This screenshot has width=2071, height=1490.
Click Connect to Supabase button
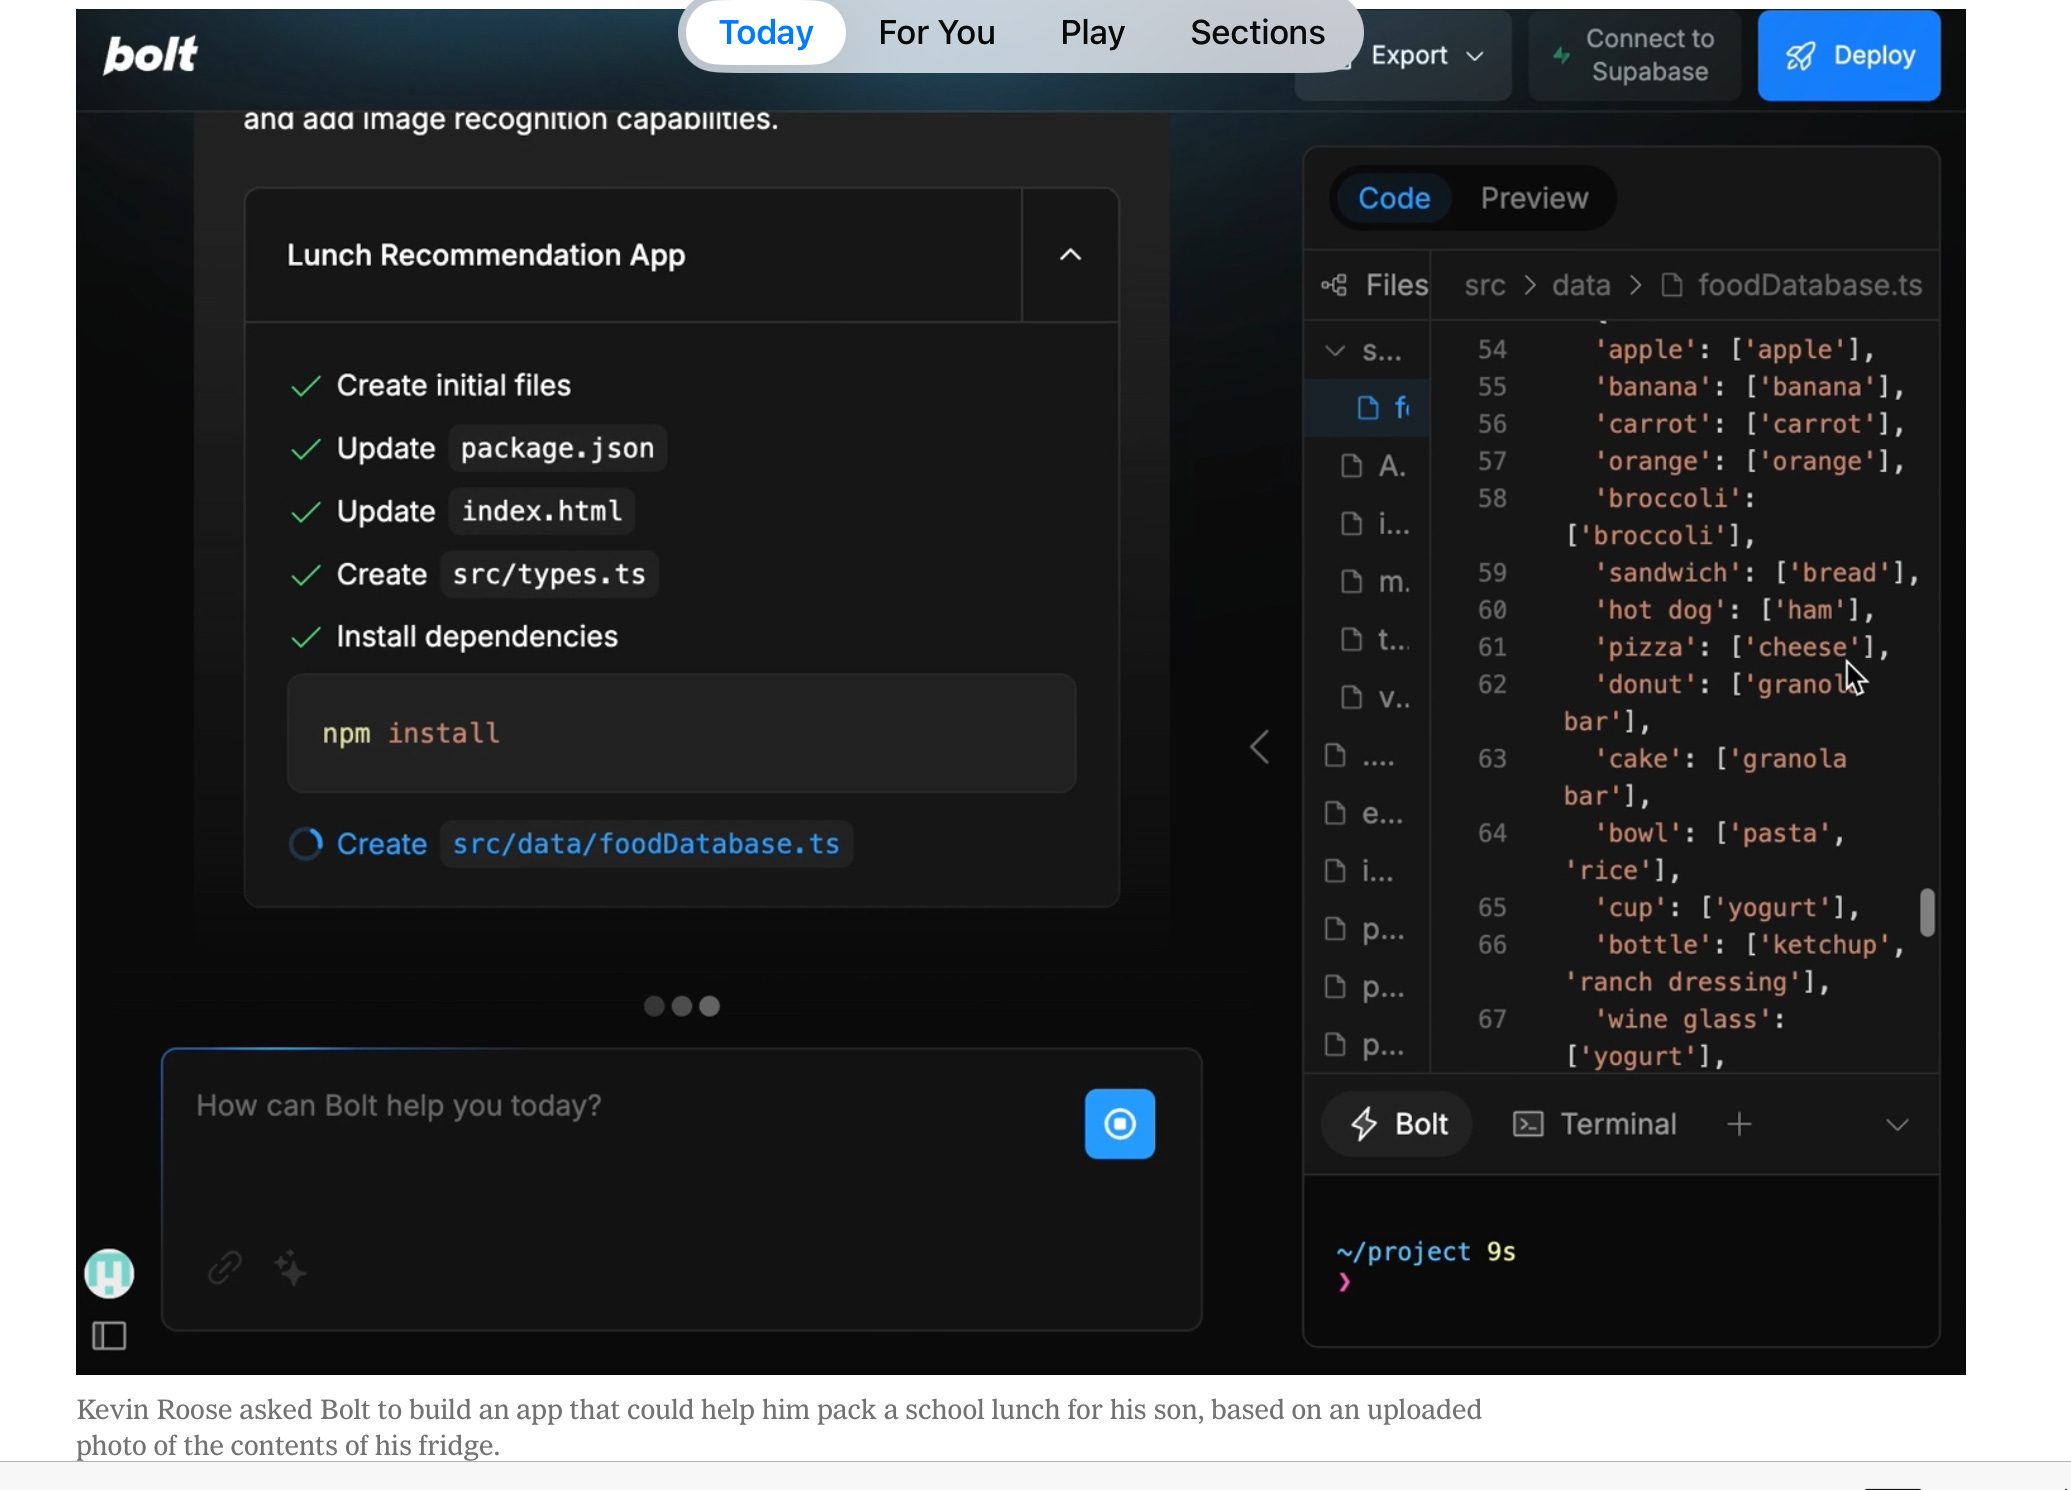click(1634, 56)
